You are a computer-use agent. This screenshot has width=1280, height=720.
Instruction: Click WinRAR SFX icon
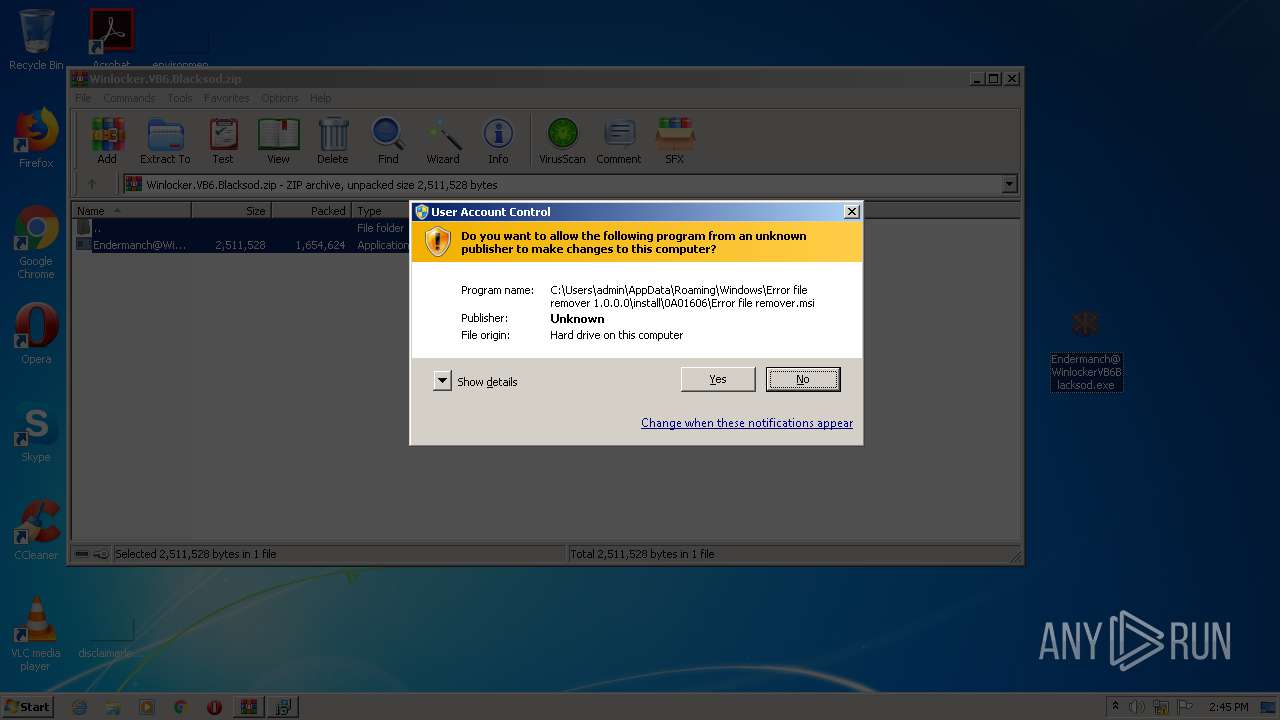[x=675, y=141]
